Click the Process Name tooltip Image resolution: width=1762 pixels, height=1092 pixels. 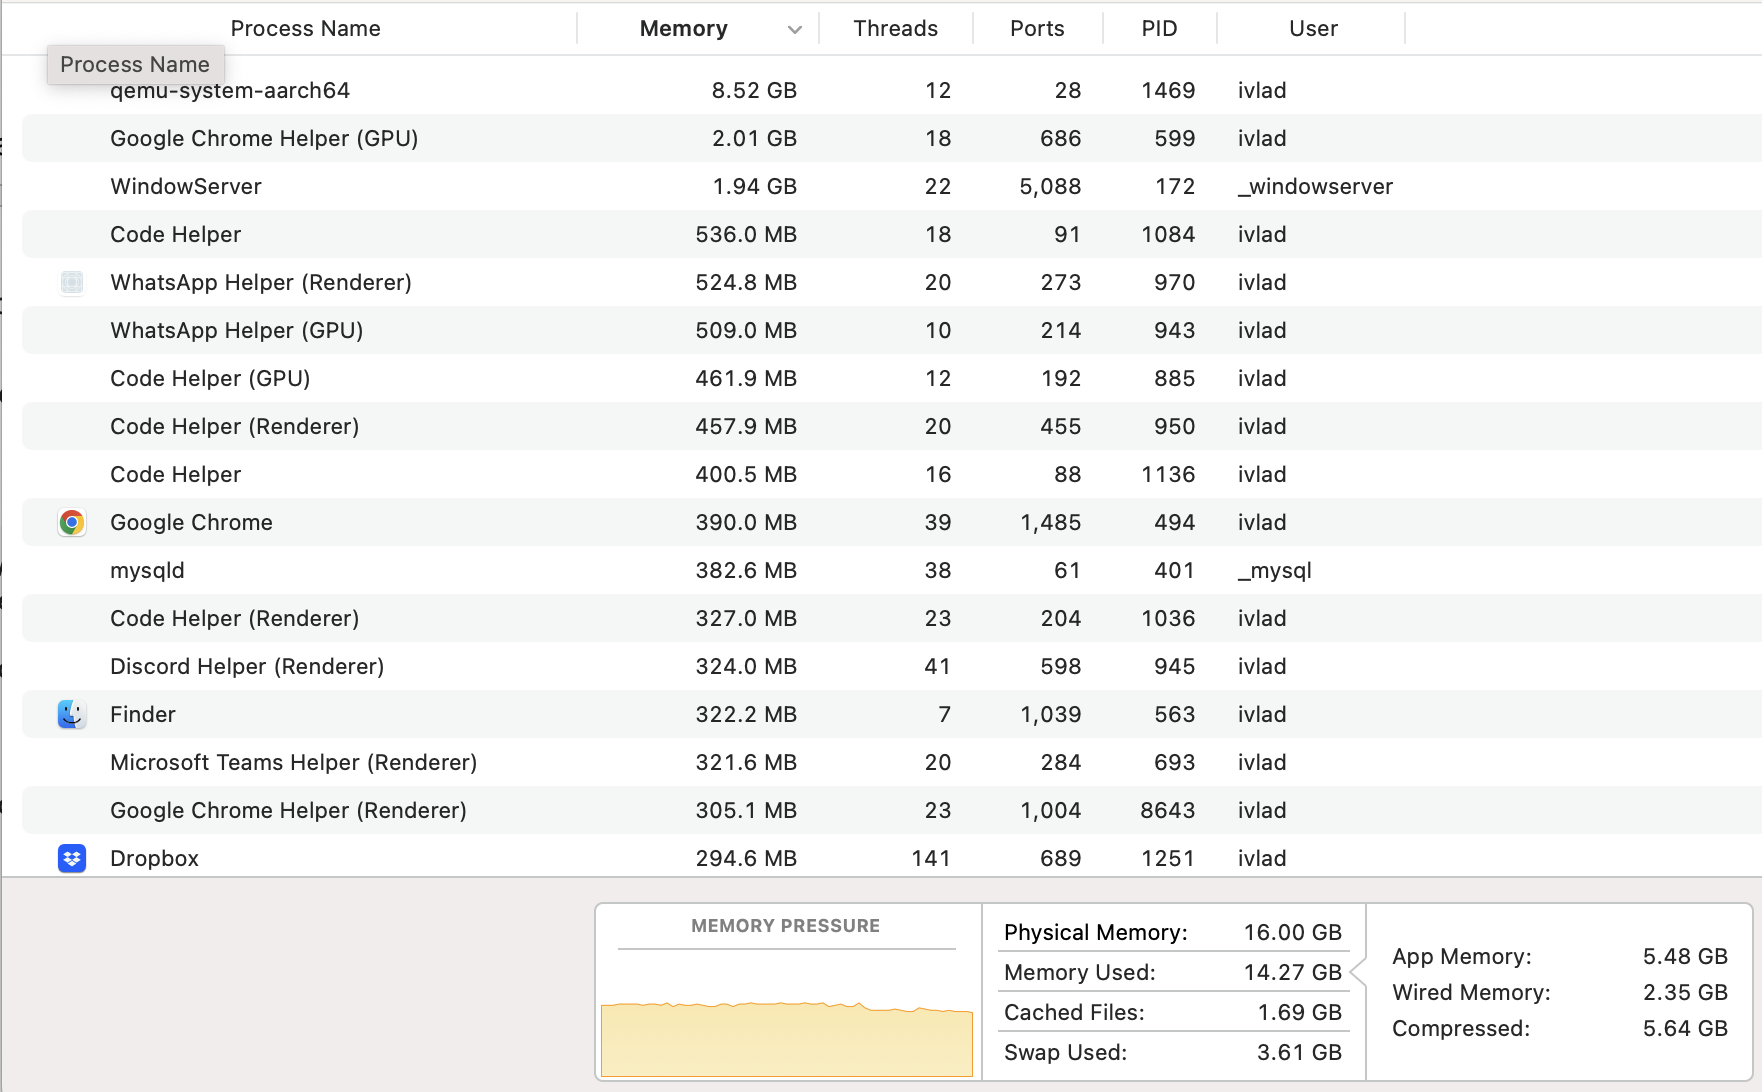[135, 64]
